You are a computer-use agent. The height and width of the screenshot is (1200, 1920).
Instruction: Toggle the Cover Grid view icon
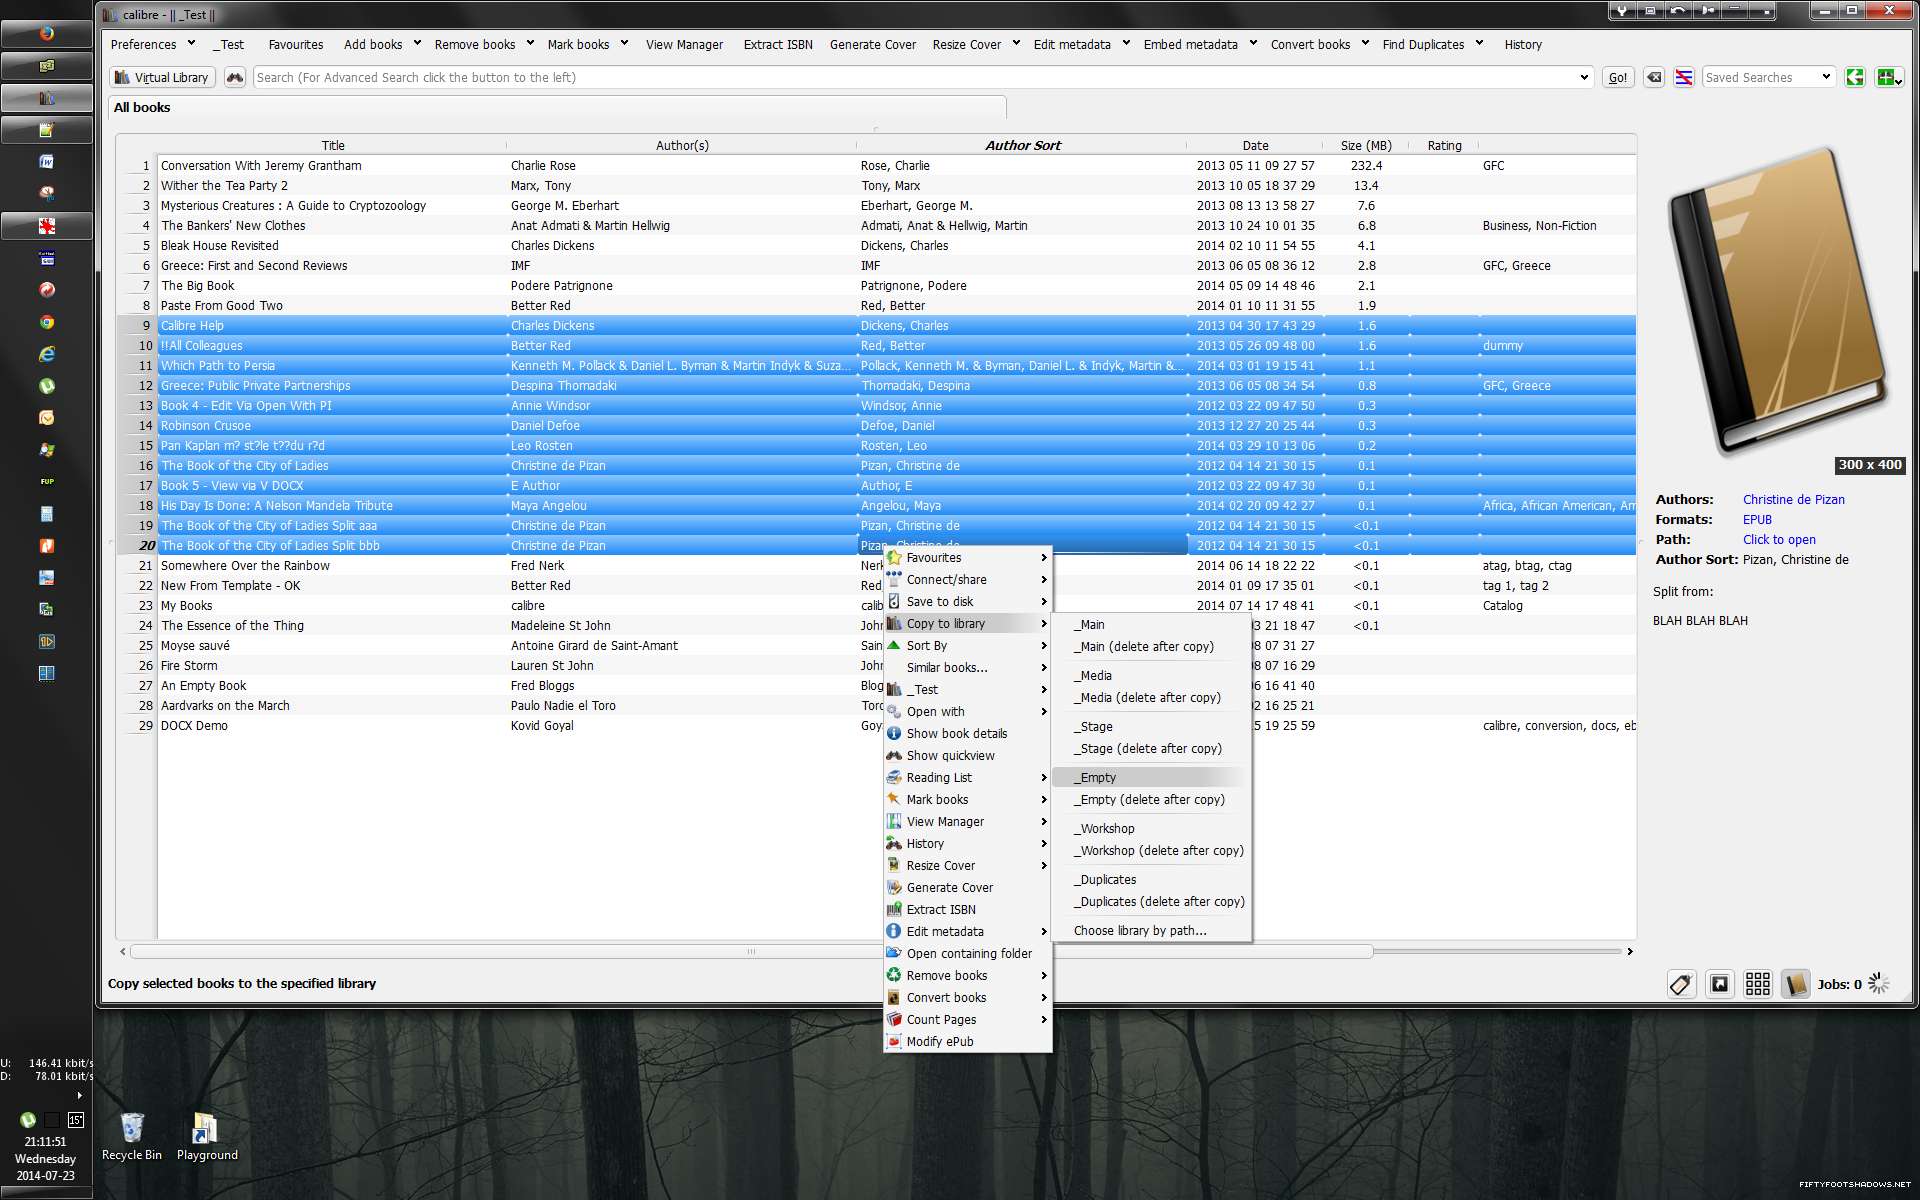point(1757,984)
